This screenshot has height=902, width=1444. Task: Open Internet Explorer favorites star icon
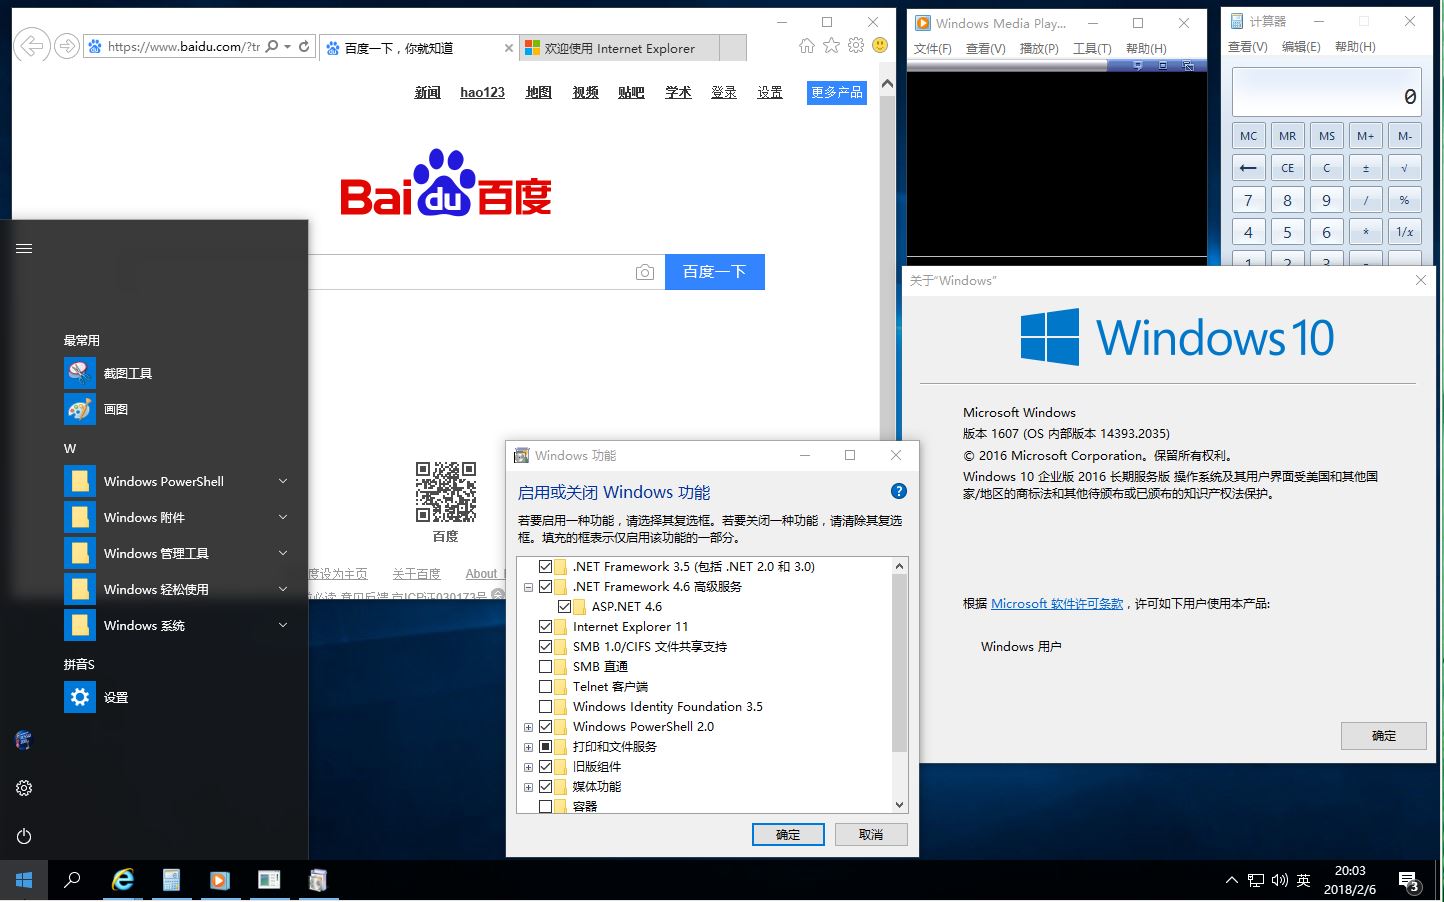click(833, 45)
